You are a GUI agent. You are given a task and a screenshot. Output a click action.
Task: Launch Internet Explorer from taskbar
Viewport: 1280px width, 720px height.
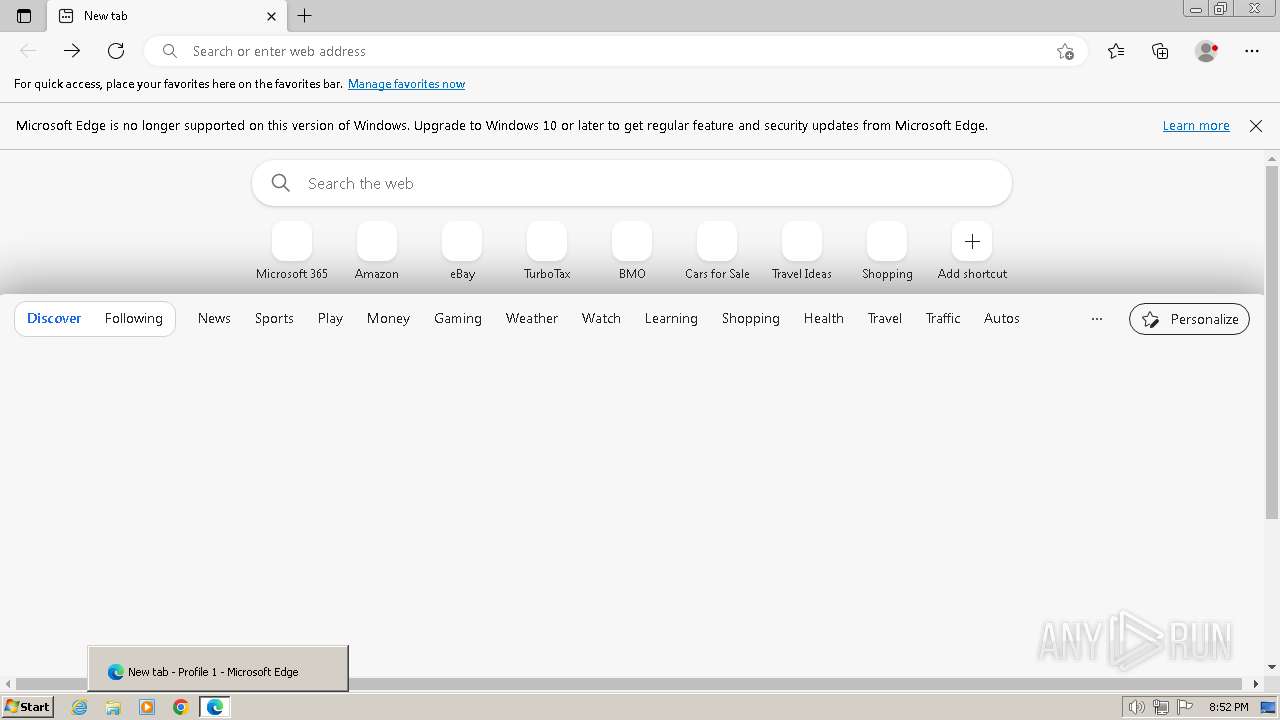pos(80,707)
